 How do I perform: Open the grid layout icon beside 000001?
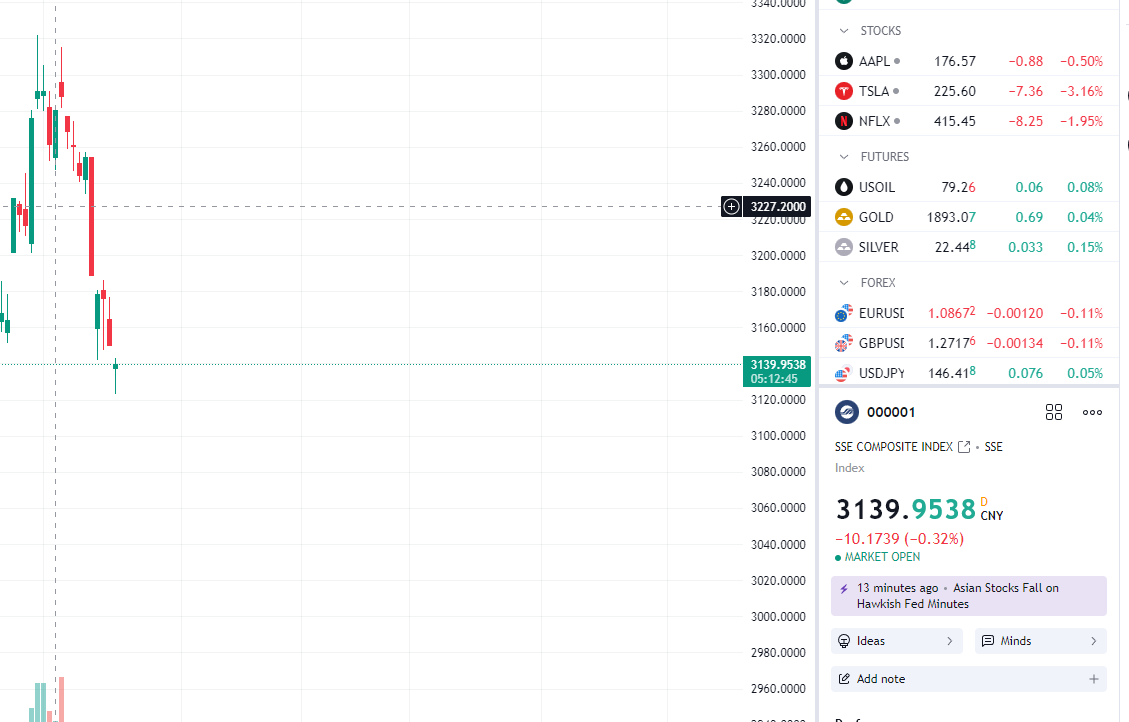1053,412
